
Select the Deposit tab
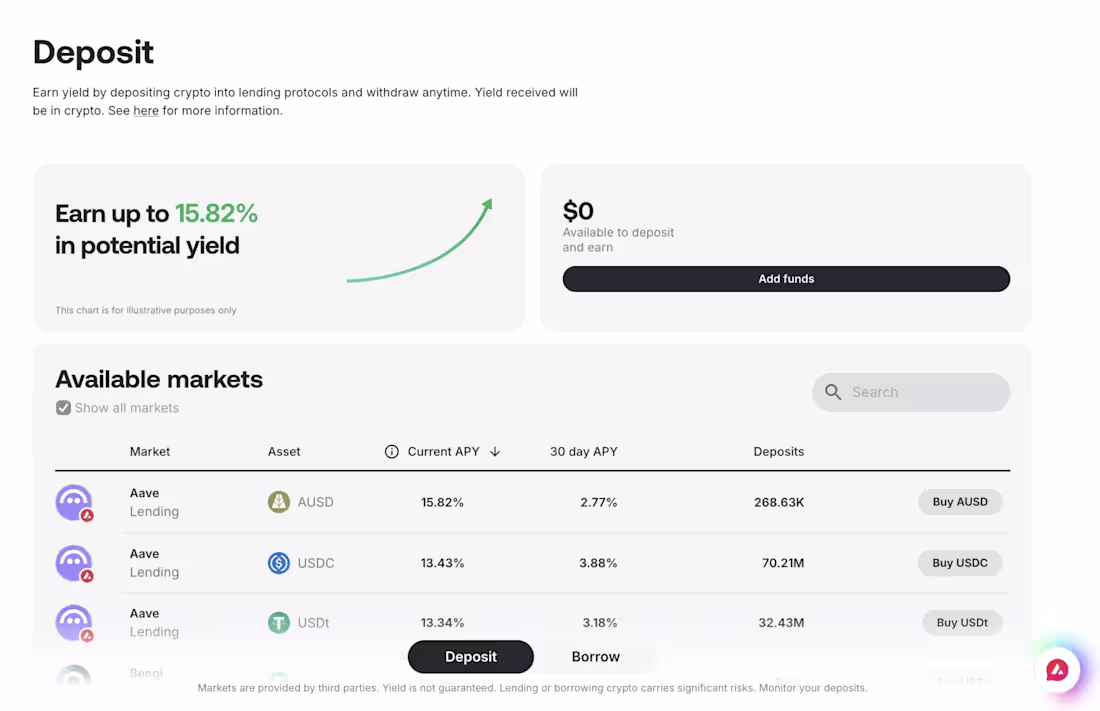(471, 657)
